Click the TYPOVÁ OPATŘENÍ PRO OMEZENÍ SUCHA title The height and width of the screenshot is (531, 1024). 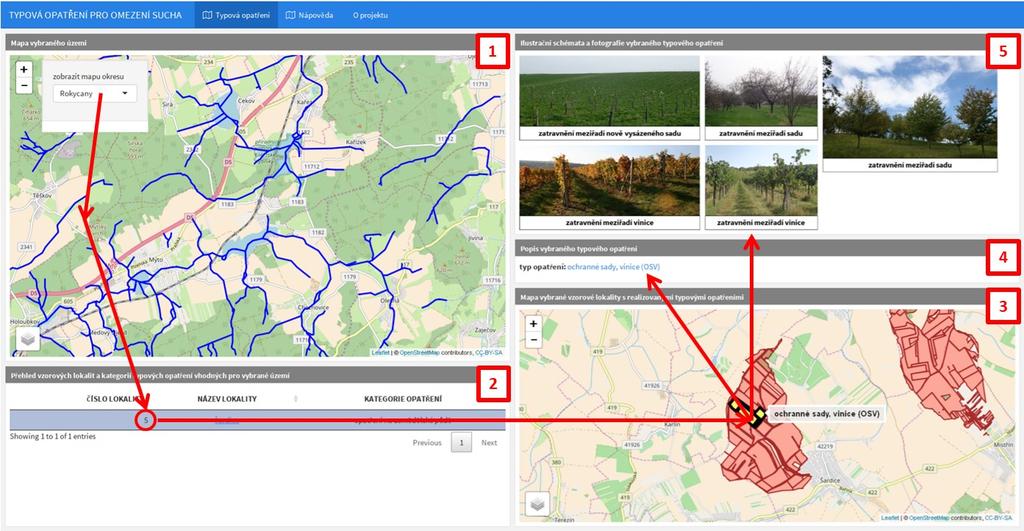[x=95, y=15]
